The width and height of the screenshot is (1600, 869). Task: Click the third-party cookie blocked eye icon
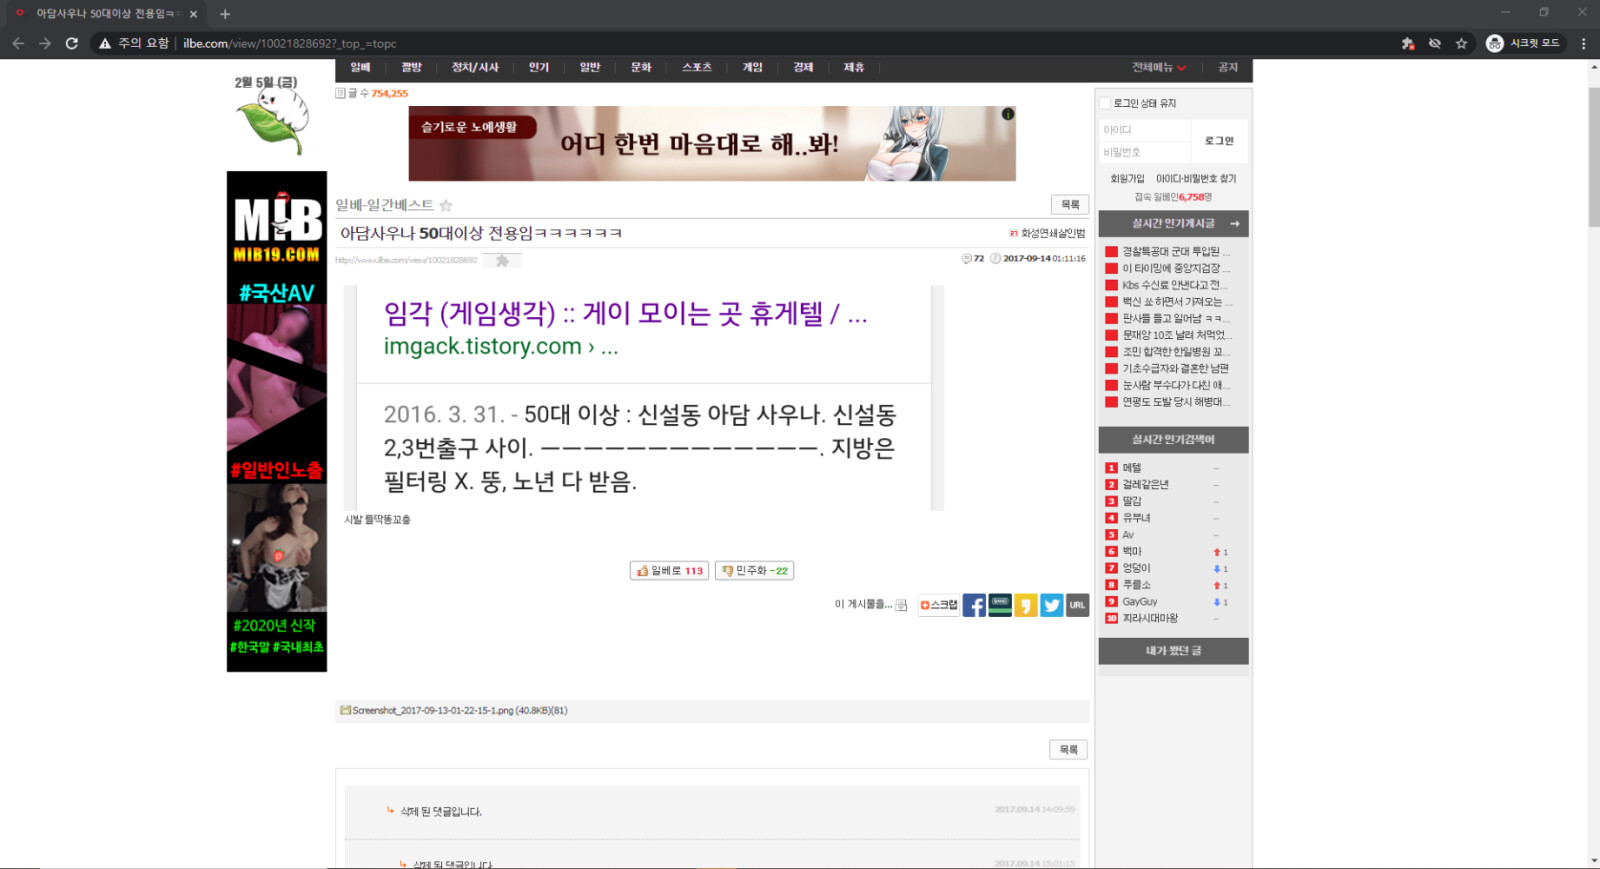pyautogui.click(x=1435, y=44)
